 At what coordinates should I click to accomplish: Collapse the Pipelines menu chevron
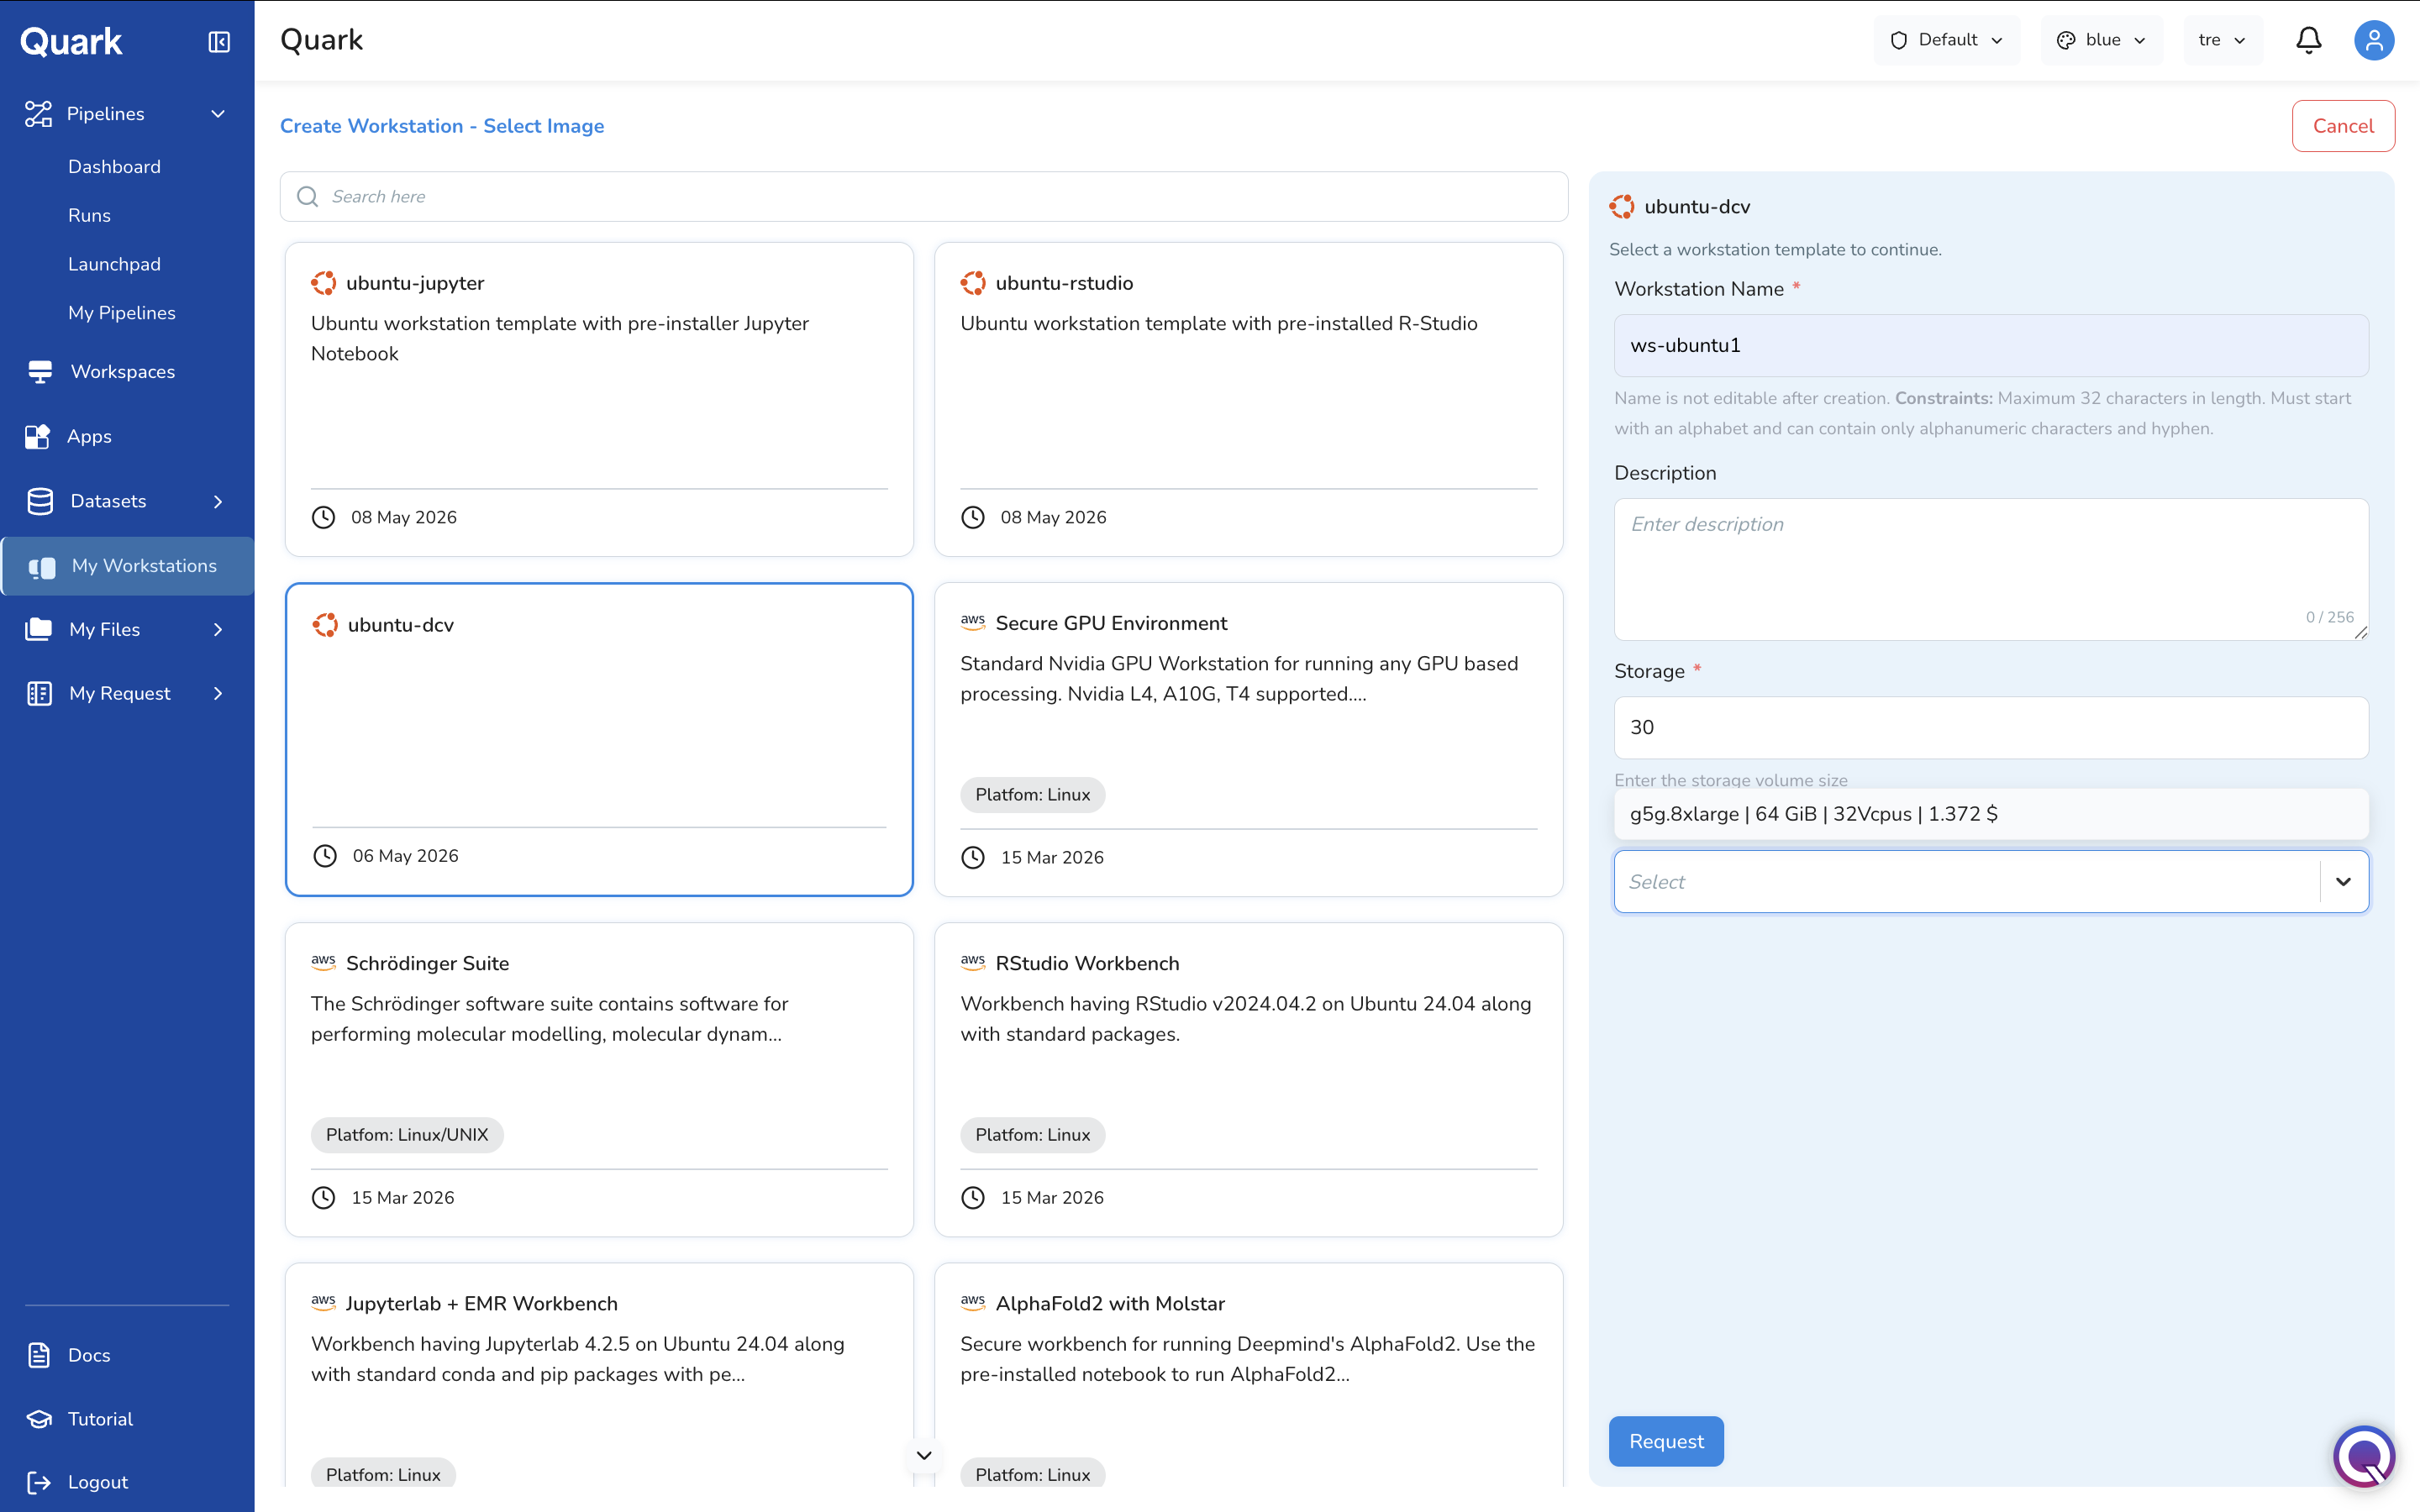click(218, 114)
